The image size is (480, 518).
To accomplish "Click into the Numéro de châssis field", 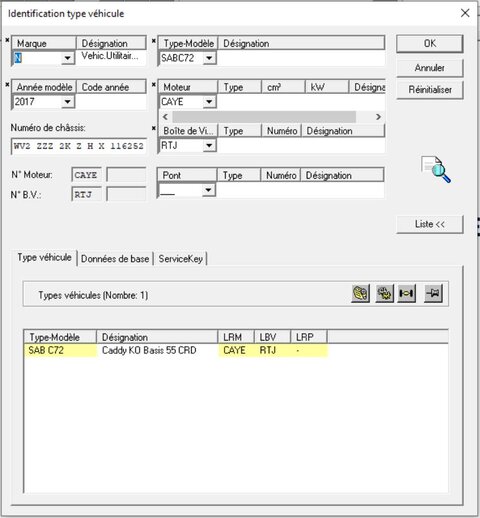I will pos(79,146).
